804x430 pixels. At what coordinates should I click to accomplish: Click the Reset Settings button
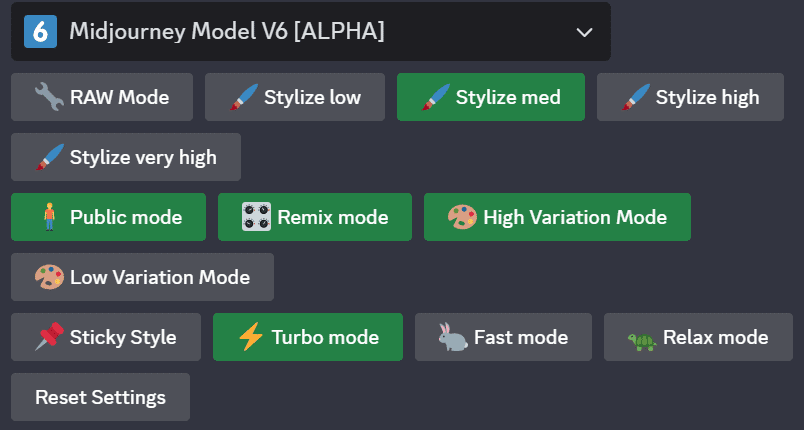click(100, 397)
